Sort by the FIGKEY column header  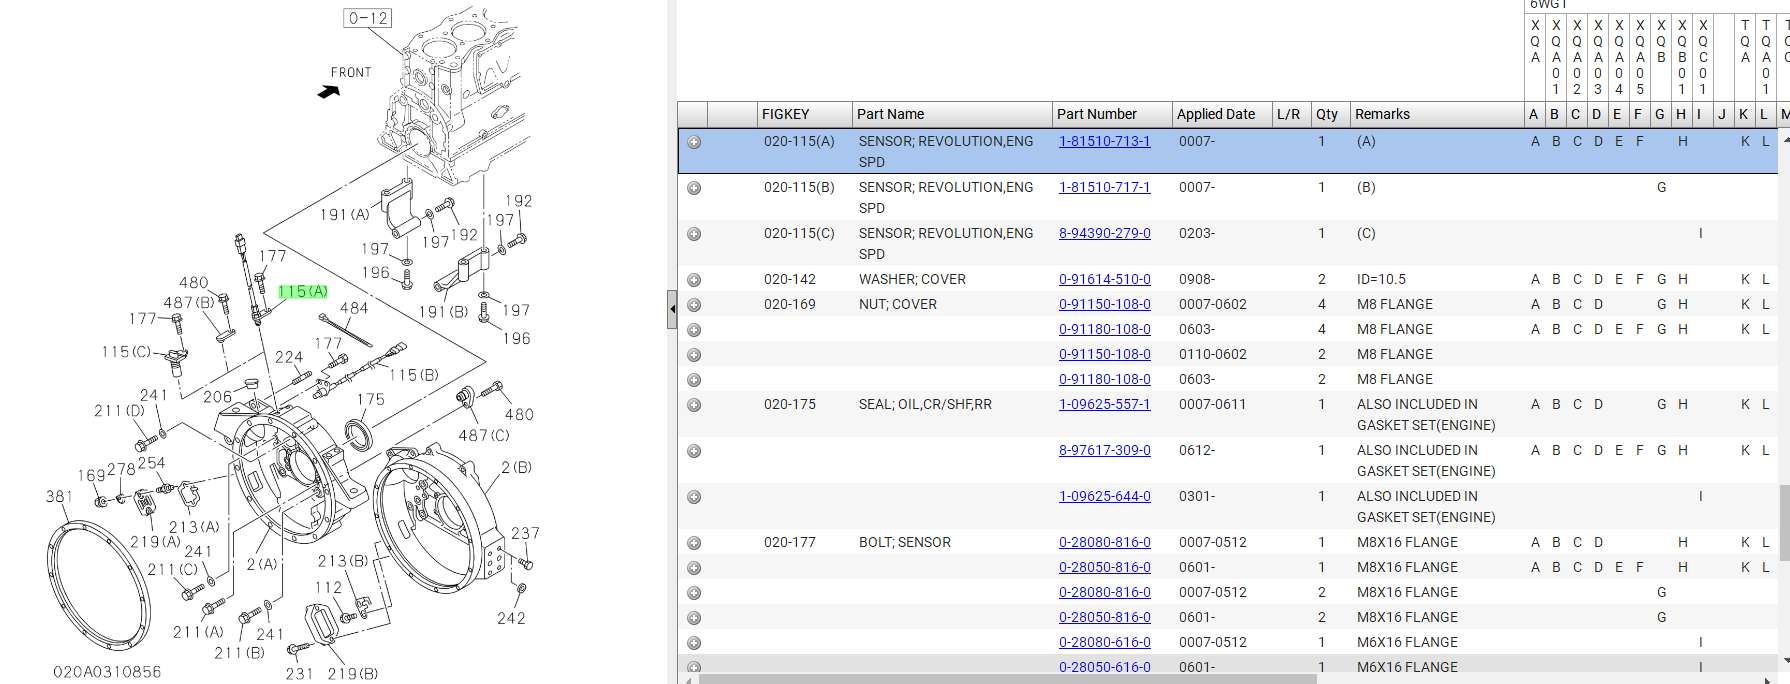[x=804, y=114]
